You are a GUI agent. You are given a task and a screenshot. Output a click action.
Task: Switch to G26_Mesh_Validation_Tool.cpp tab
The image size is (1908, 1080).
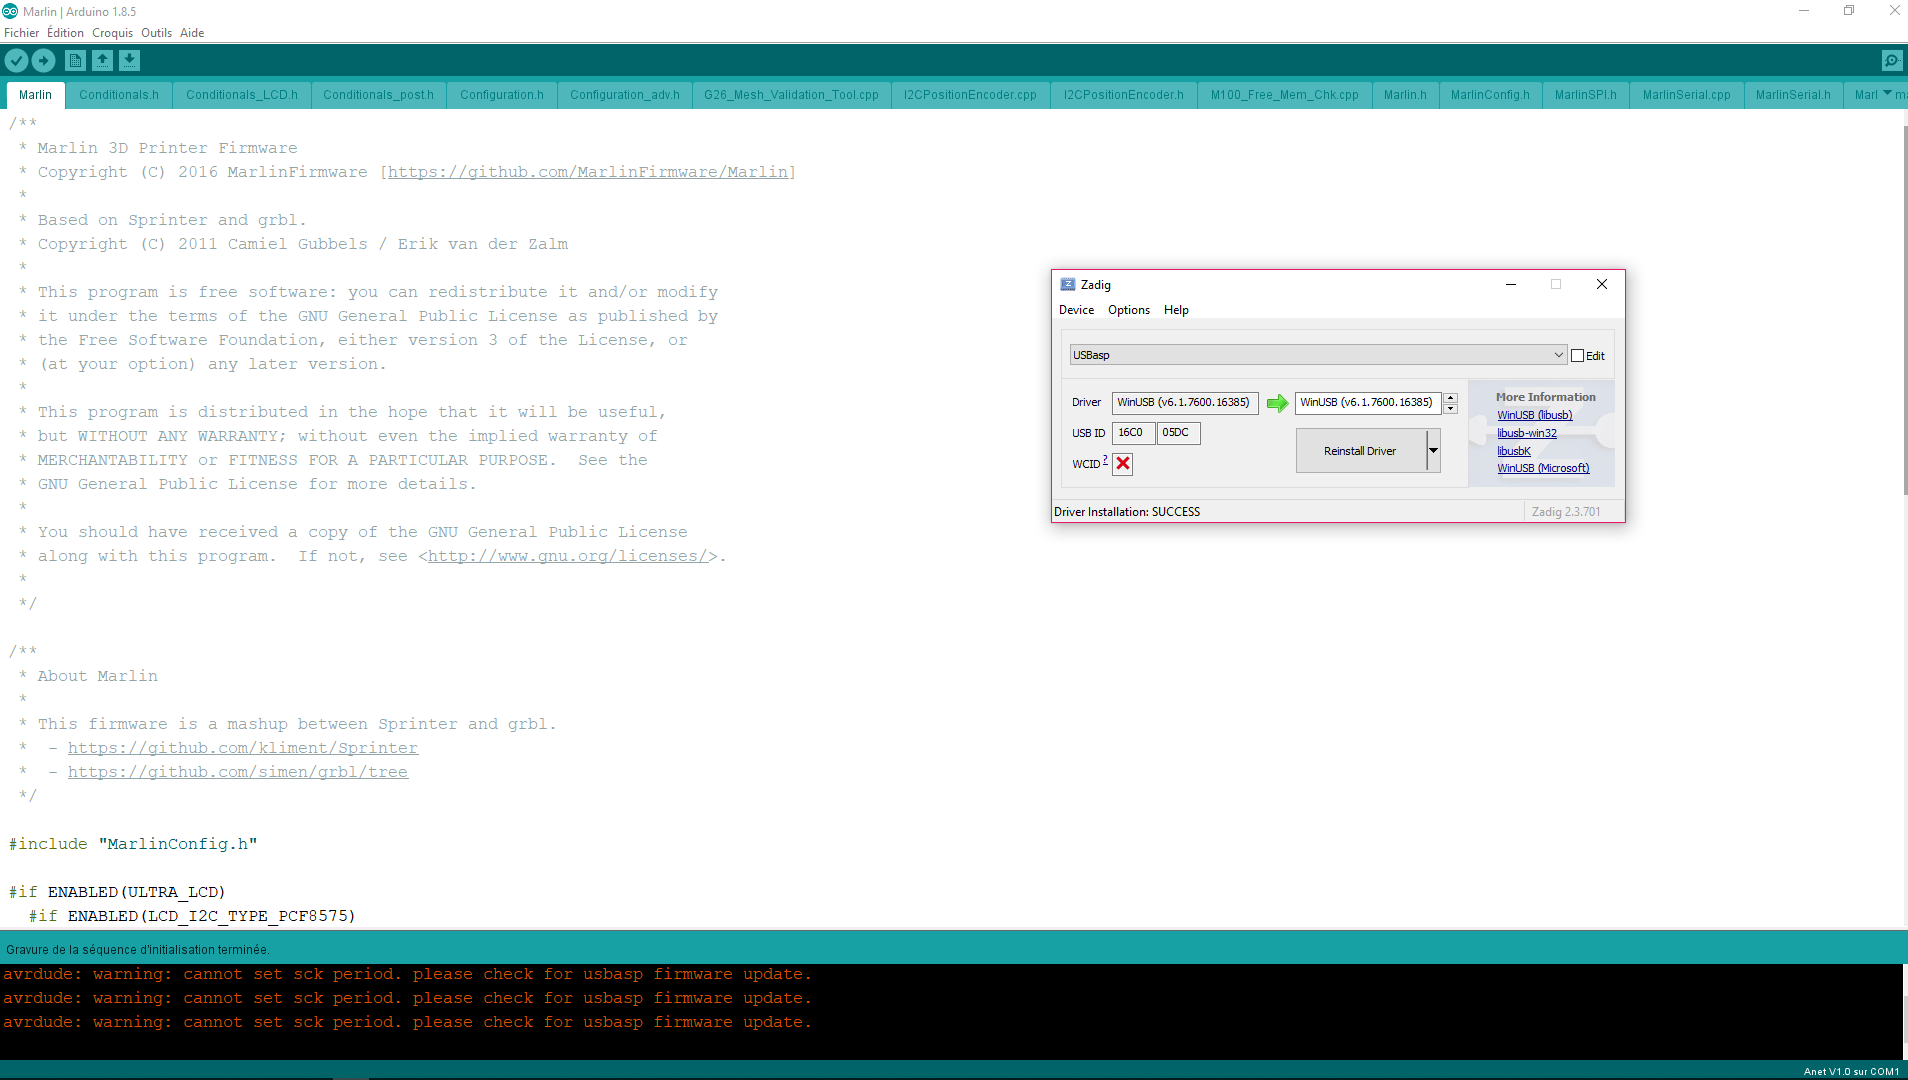click(x=791, y=95)
